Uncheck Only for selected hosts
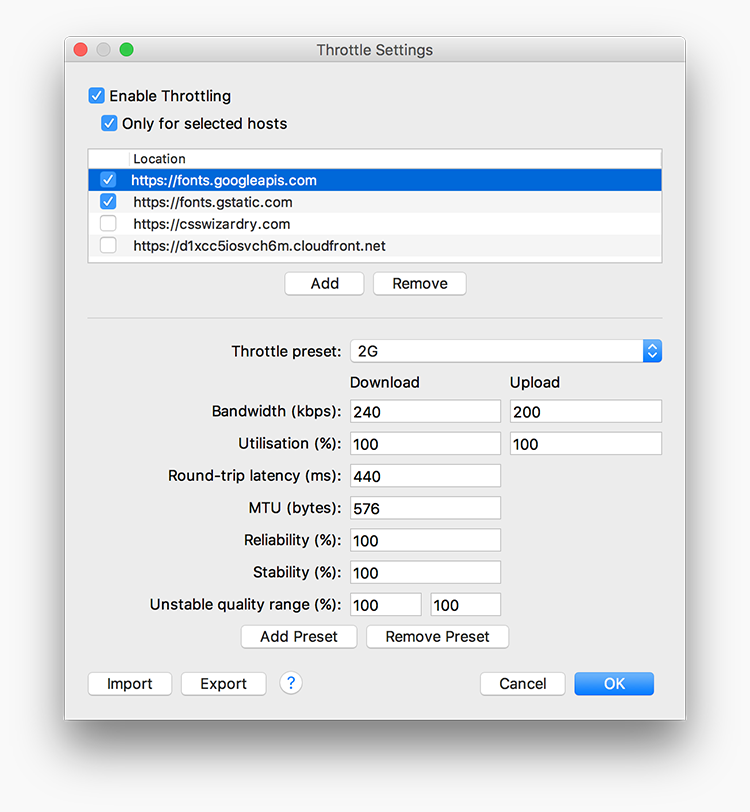 click(x=109, y=124)
